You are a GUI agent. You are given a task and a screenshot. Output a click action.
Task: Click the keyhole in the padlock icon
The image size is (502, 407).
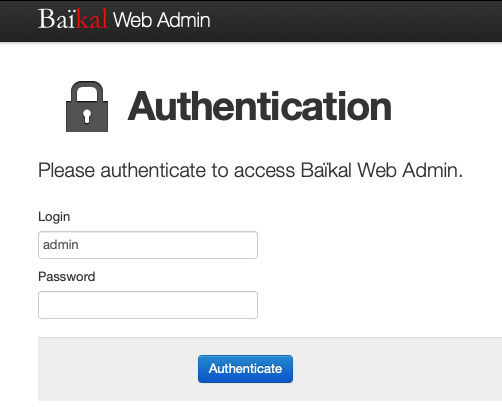pyautogui.click(x=87, y=116)
